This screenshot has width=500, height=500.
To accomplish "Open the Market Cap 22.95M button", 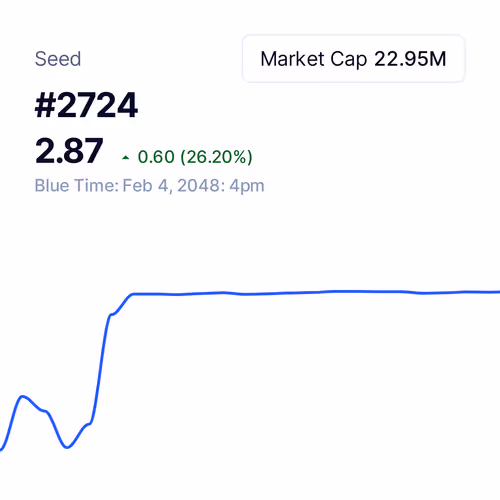I will [x=353, y=59].
